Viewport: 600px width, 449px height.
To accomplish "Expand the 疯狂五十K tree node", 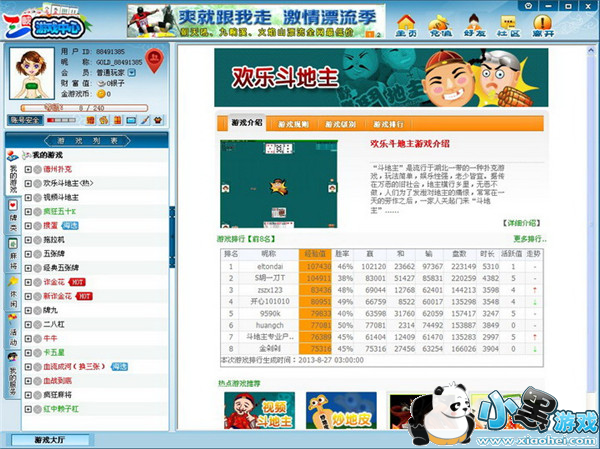I will pyautogui.click(x=28, y=212).
